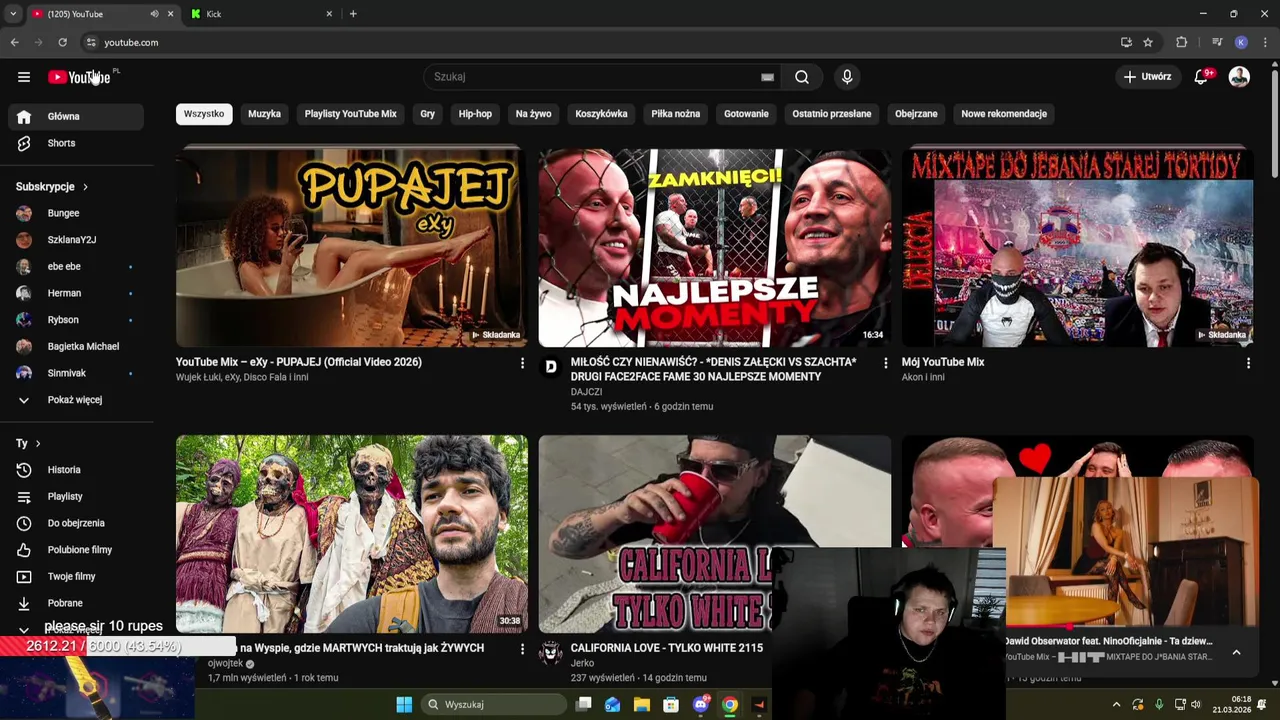Select the Obejrzane filter chip
Image resolution: width=1280 pixels, height=720 pixels.
pyautogui.click(x=916, y=114)
